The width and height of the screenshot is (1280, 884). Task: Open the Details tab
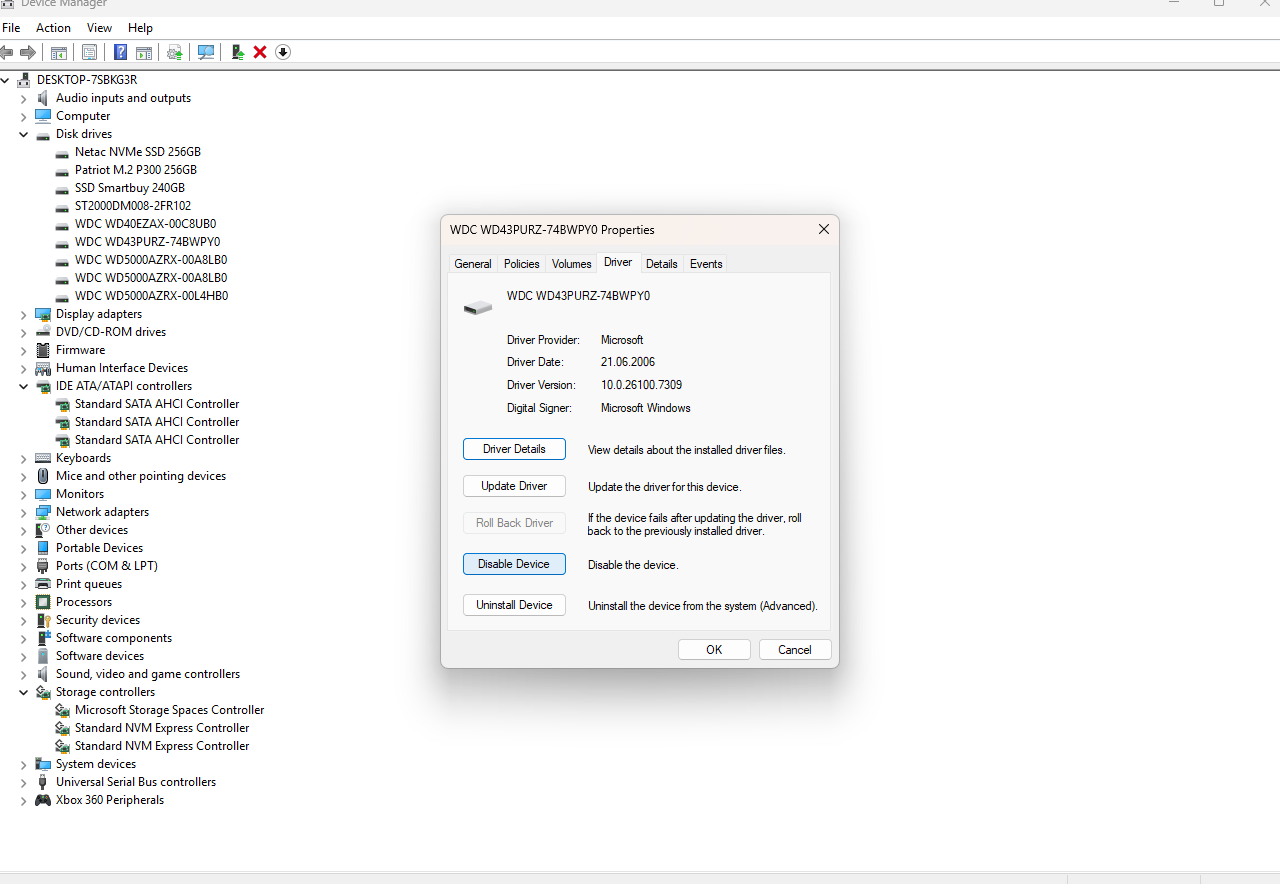click(x=661, y=264)
